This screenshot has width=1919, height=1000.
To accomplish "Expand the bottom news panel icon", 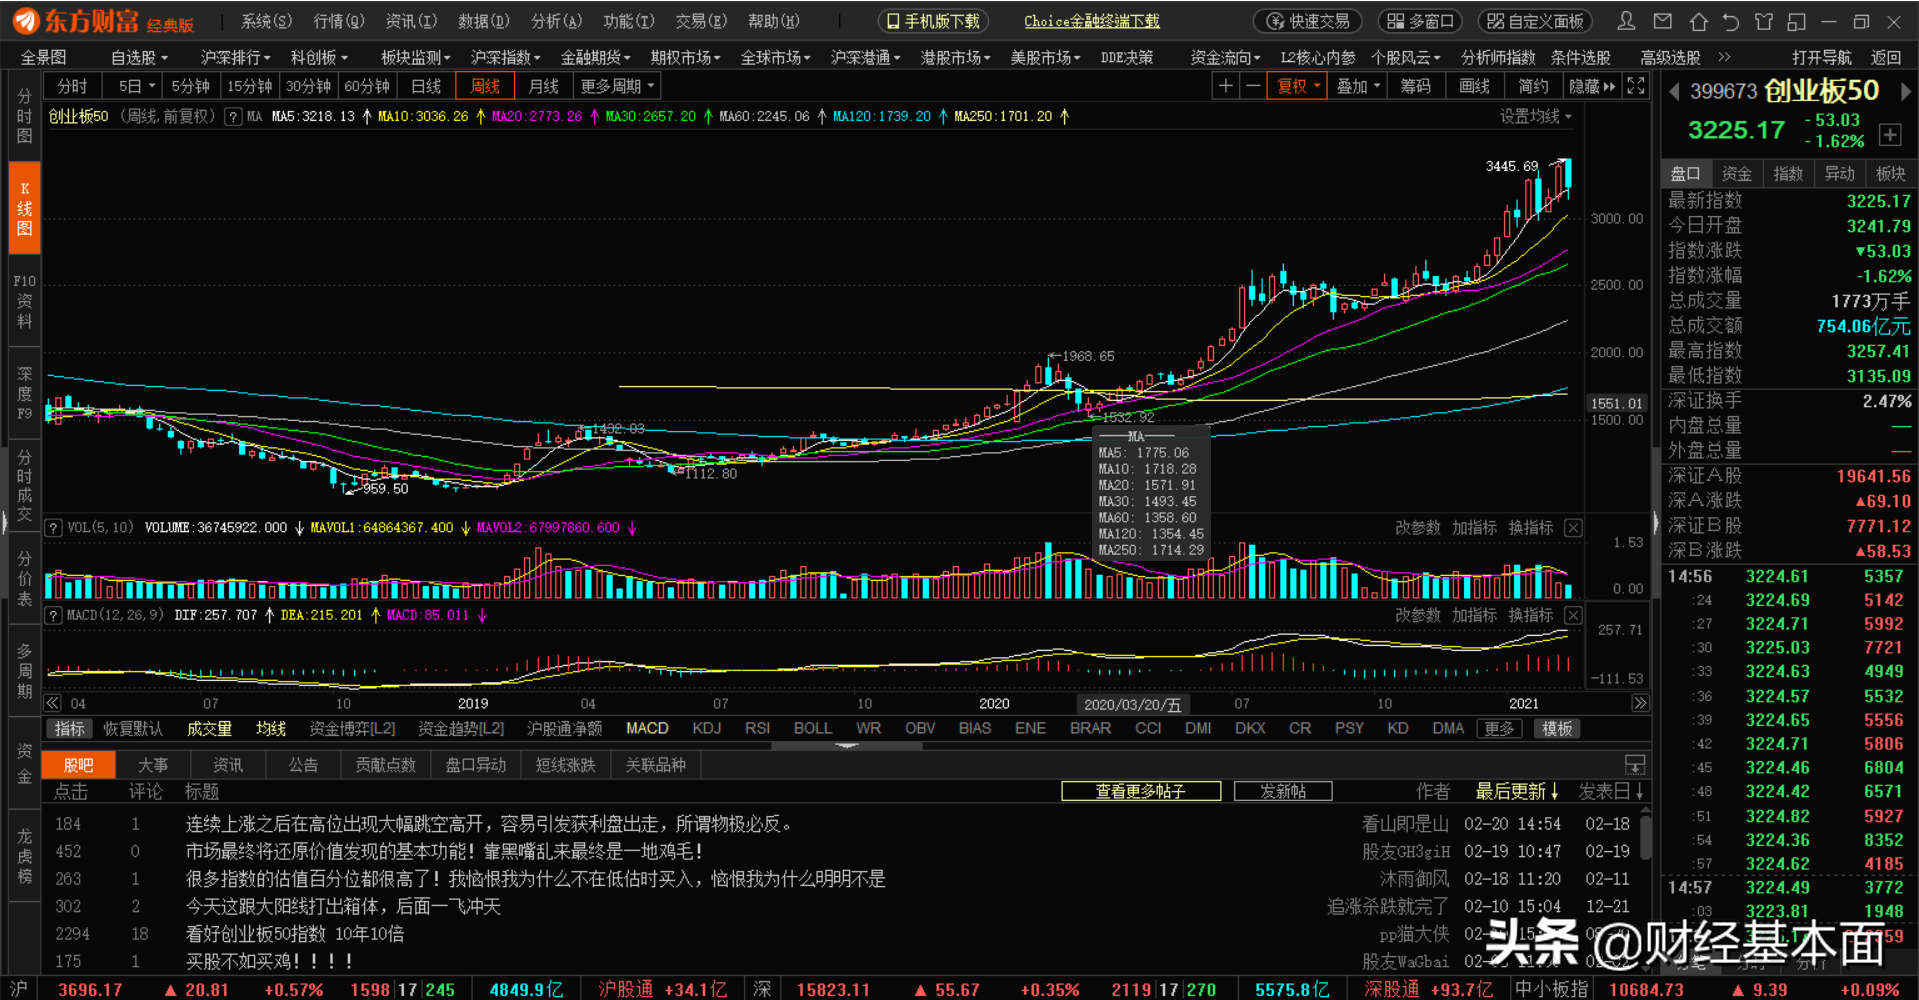I will (x=1635, y=765).
